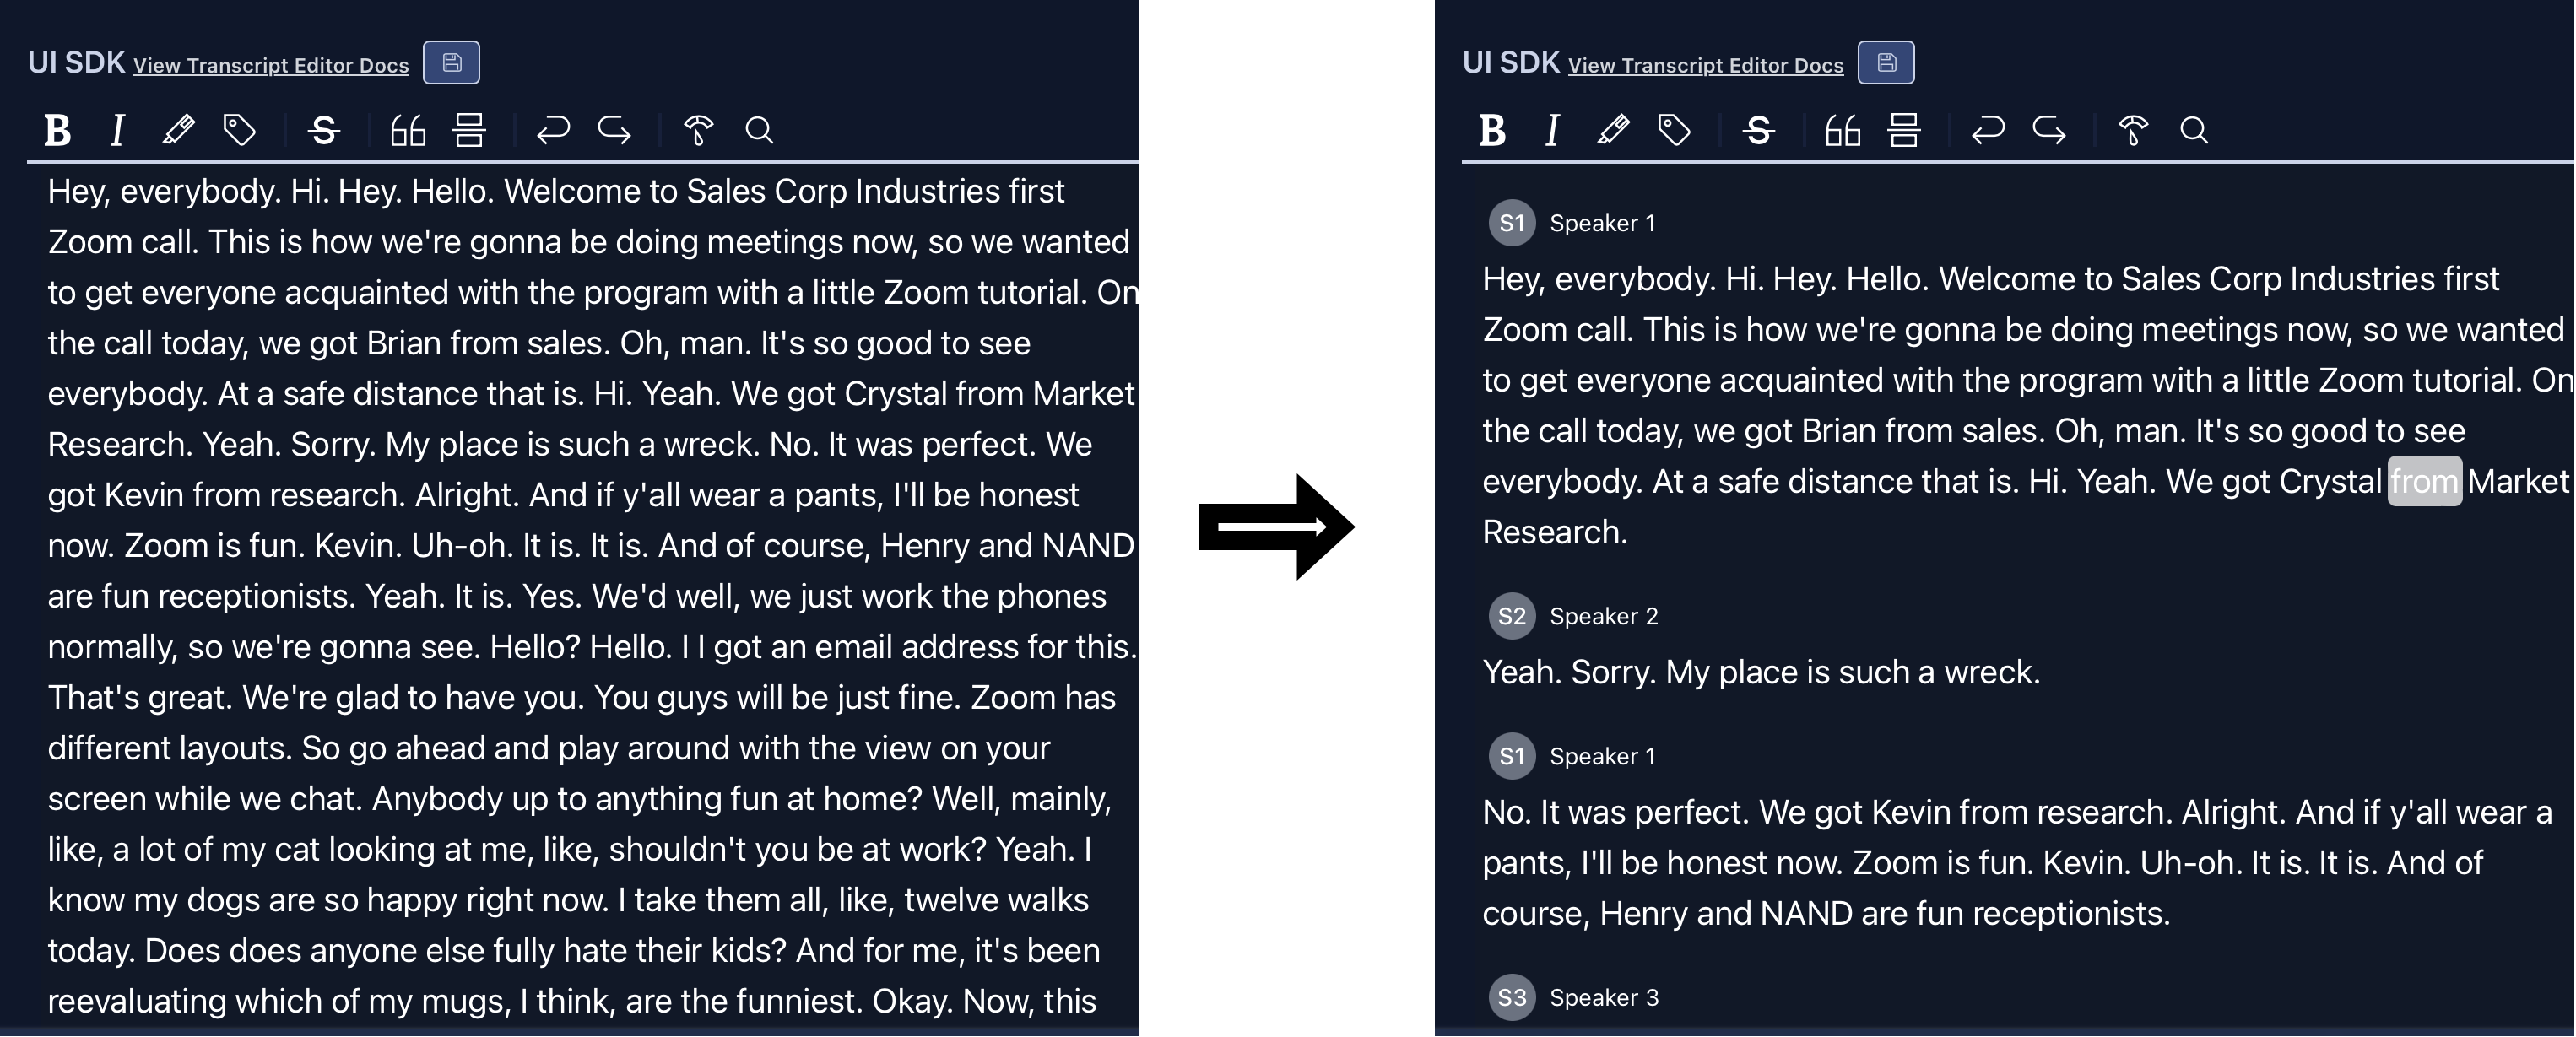Click the highlighted word "from" in transcript
The height and width of the screenshot is (1037, 2576).
[x=2424, y=482]
